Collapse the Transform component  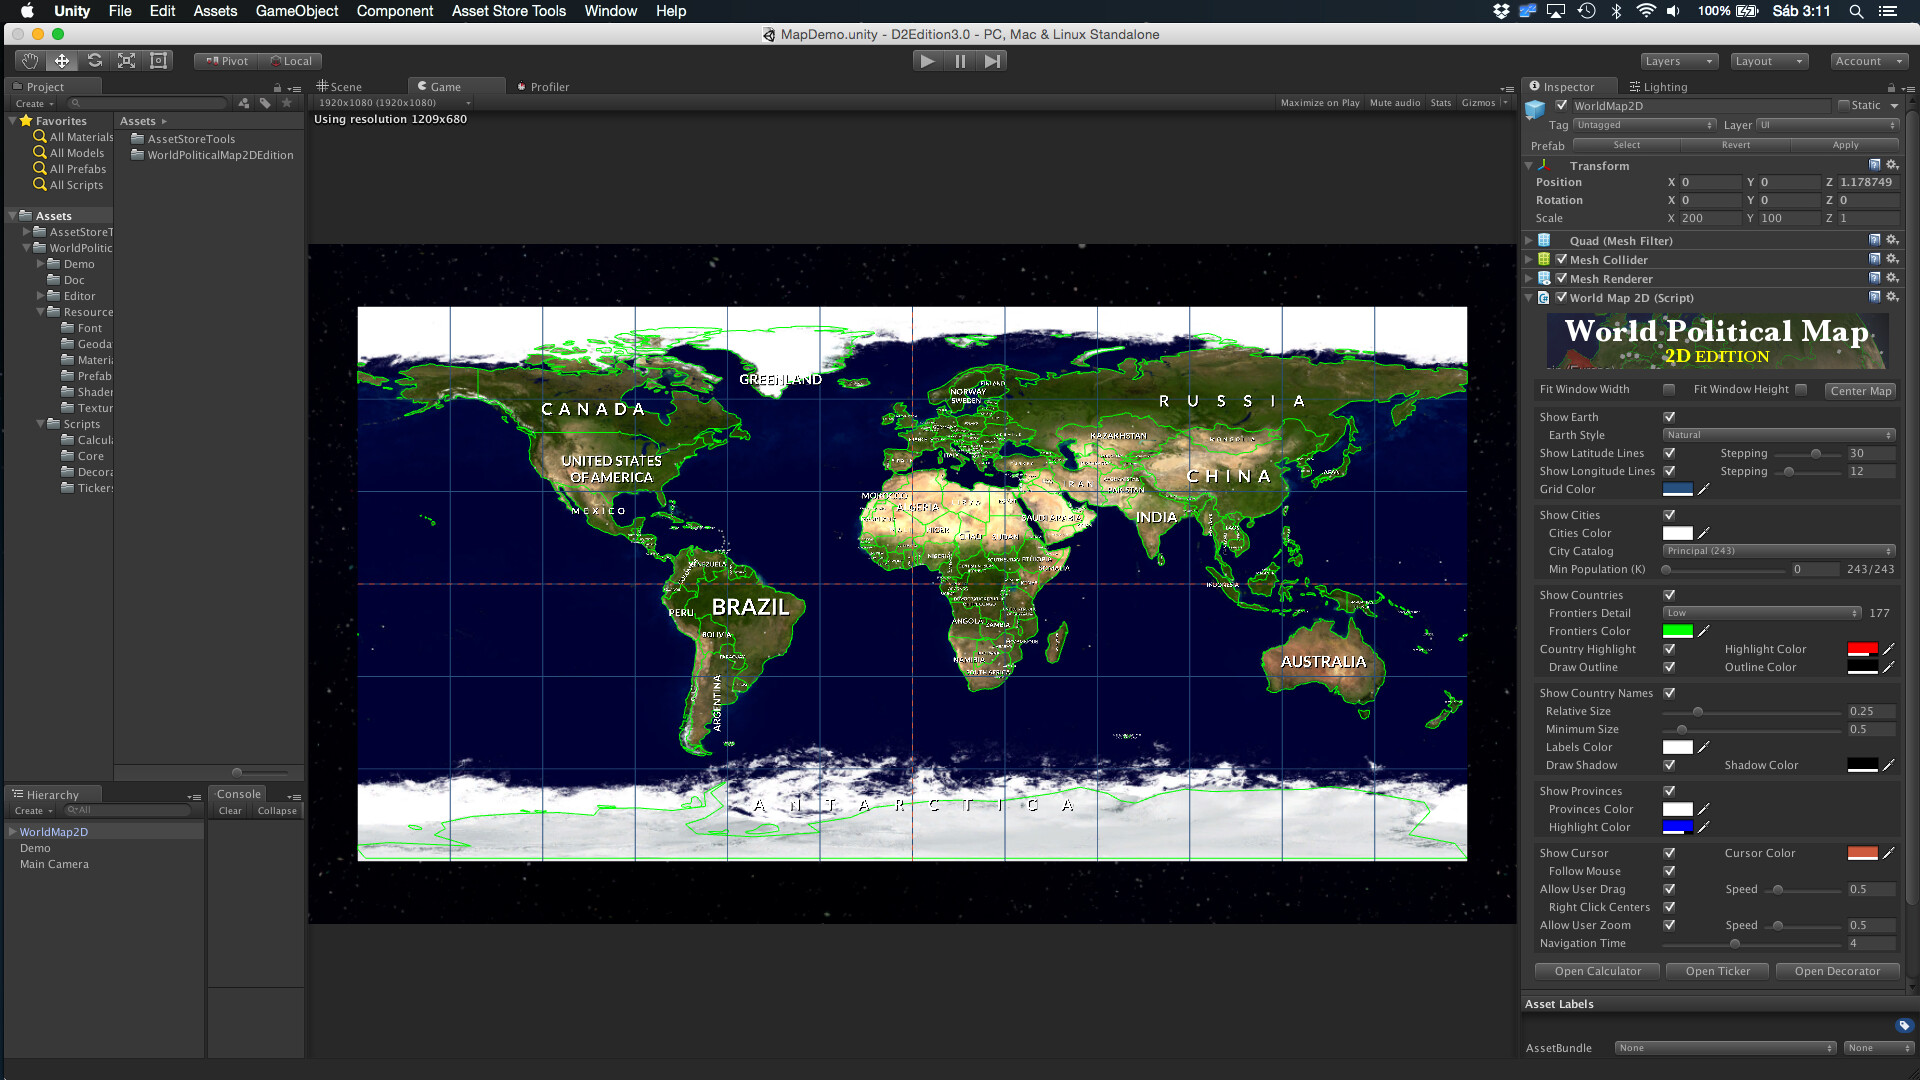tap(1529, 165)
